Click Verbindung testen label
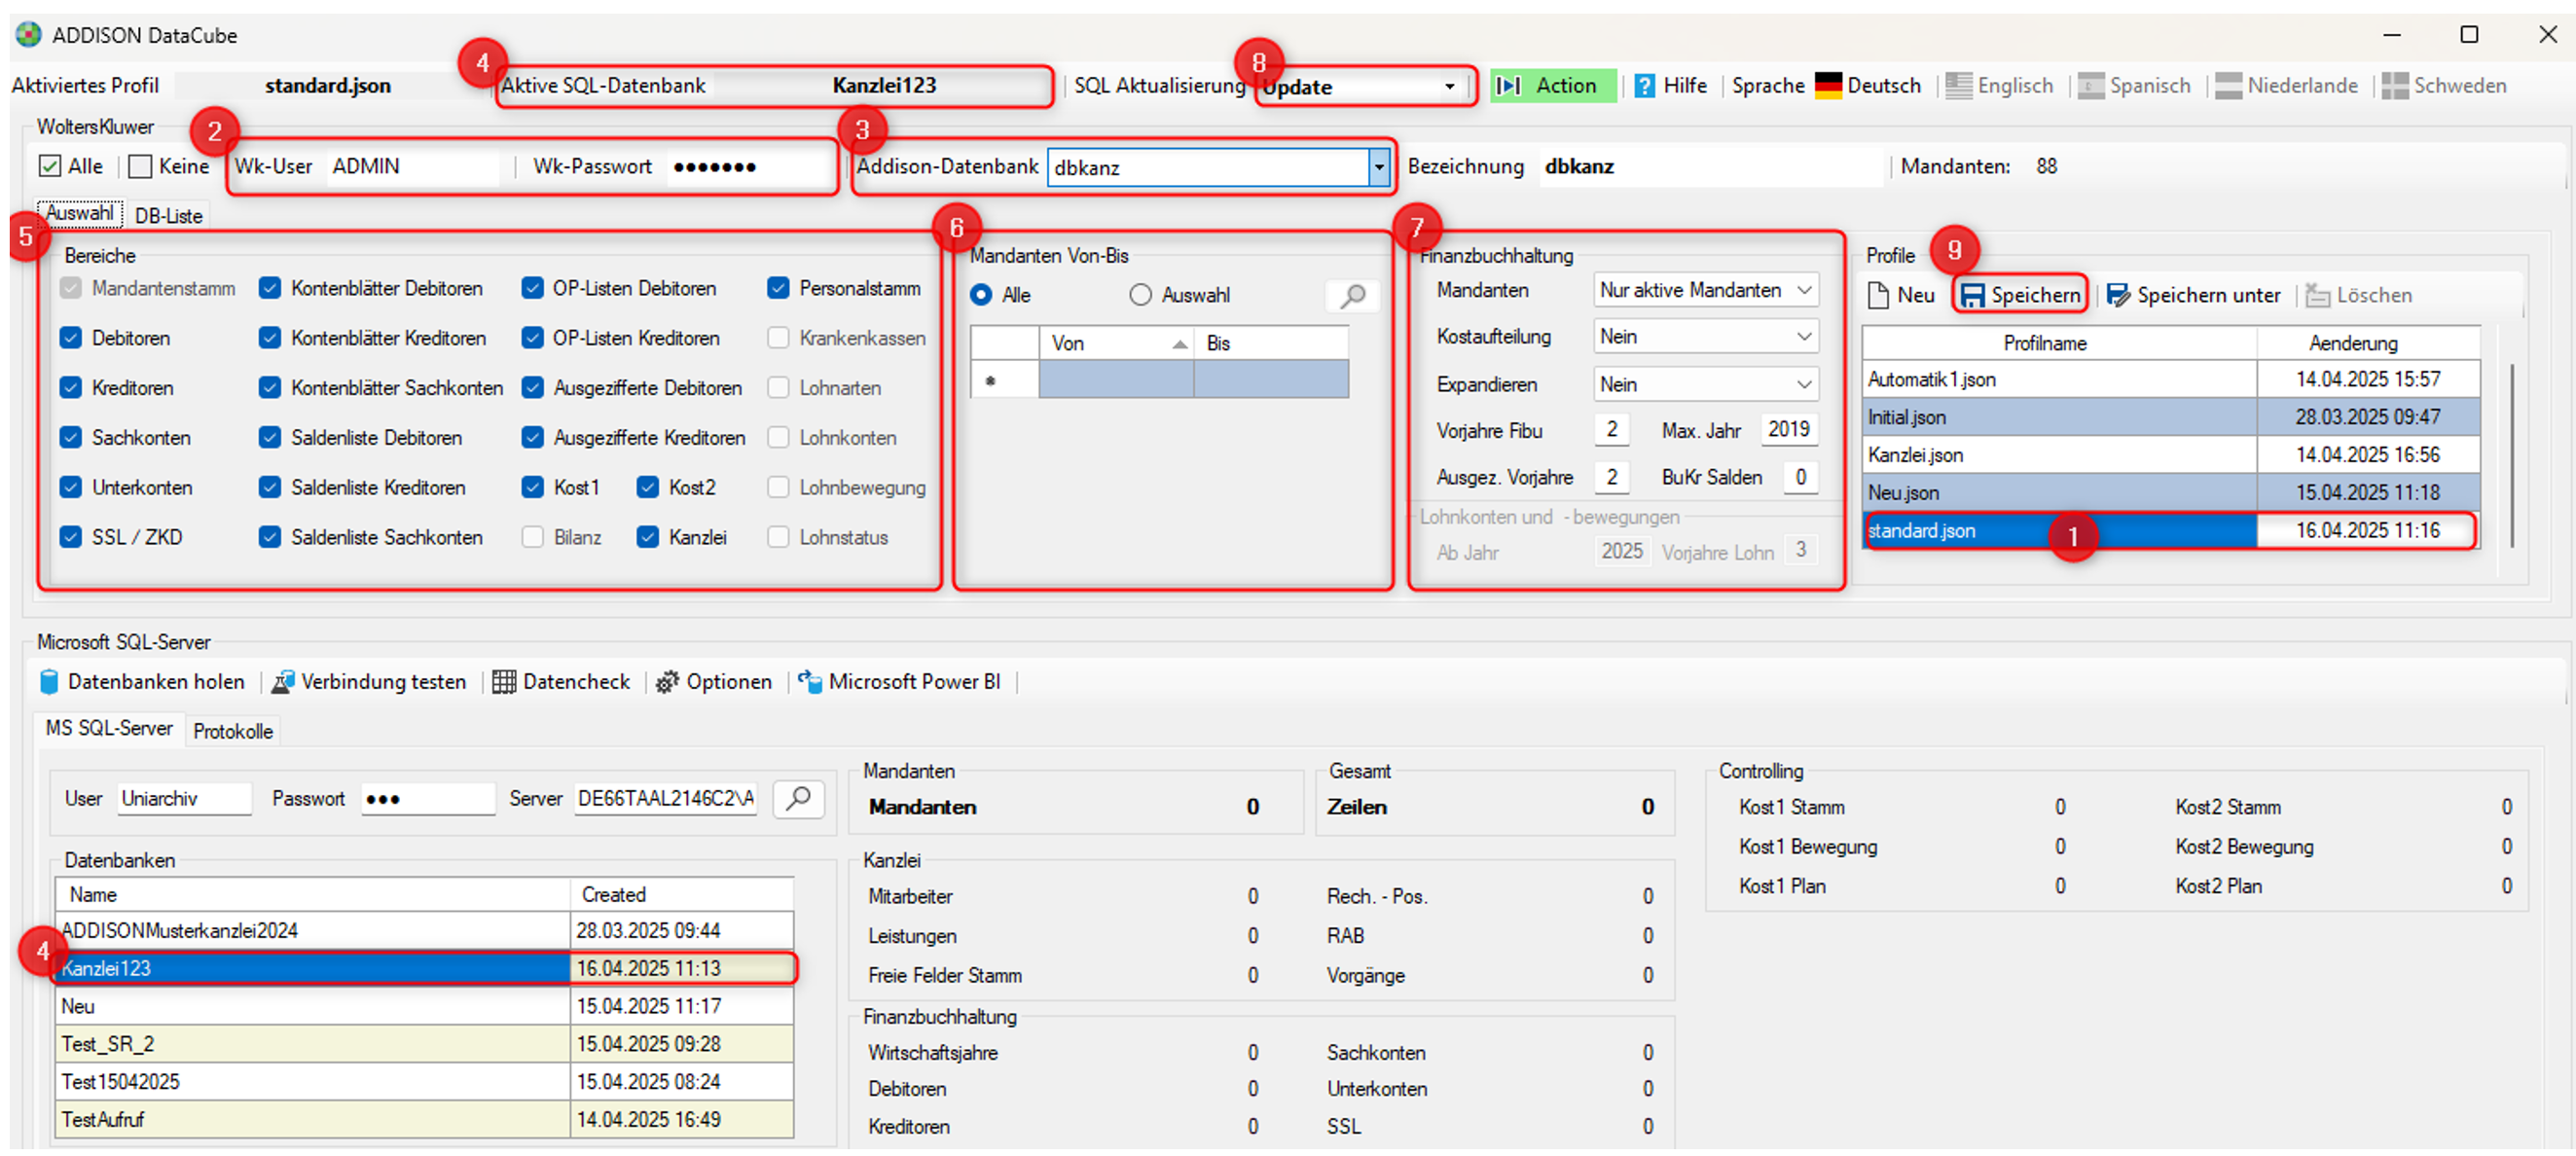The height and width of the screenshot is (1156, 2576). point(383,682)
